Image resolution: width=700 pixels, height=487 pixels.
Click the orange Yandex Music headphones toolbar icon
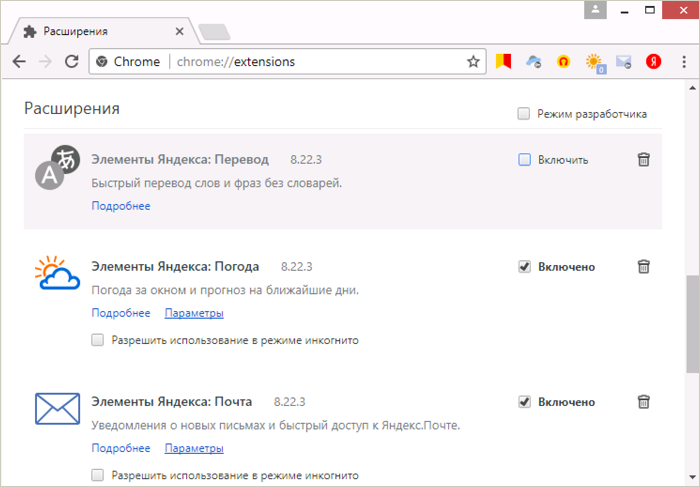563,62
